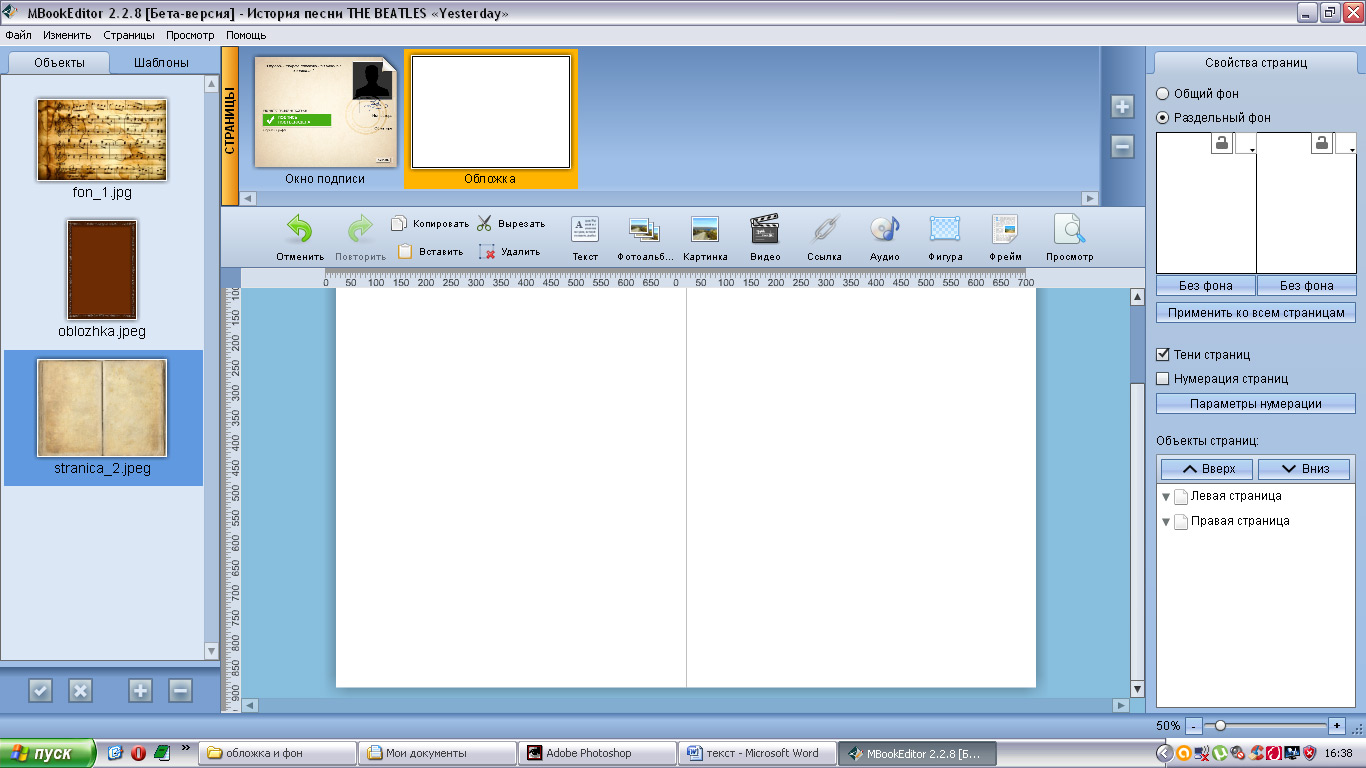Viewport: 1366px width, 768px height.
Task: Select the Ссылка link tool
Action: pyautogui.click(x=825, y=230)
